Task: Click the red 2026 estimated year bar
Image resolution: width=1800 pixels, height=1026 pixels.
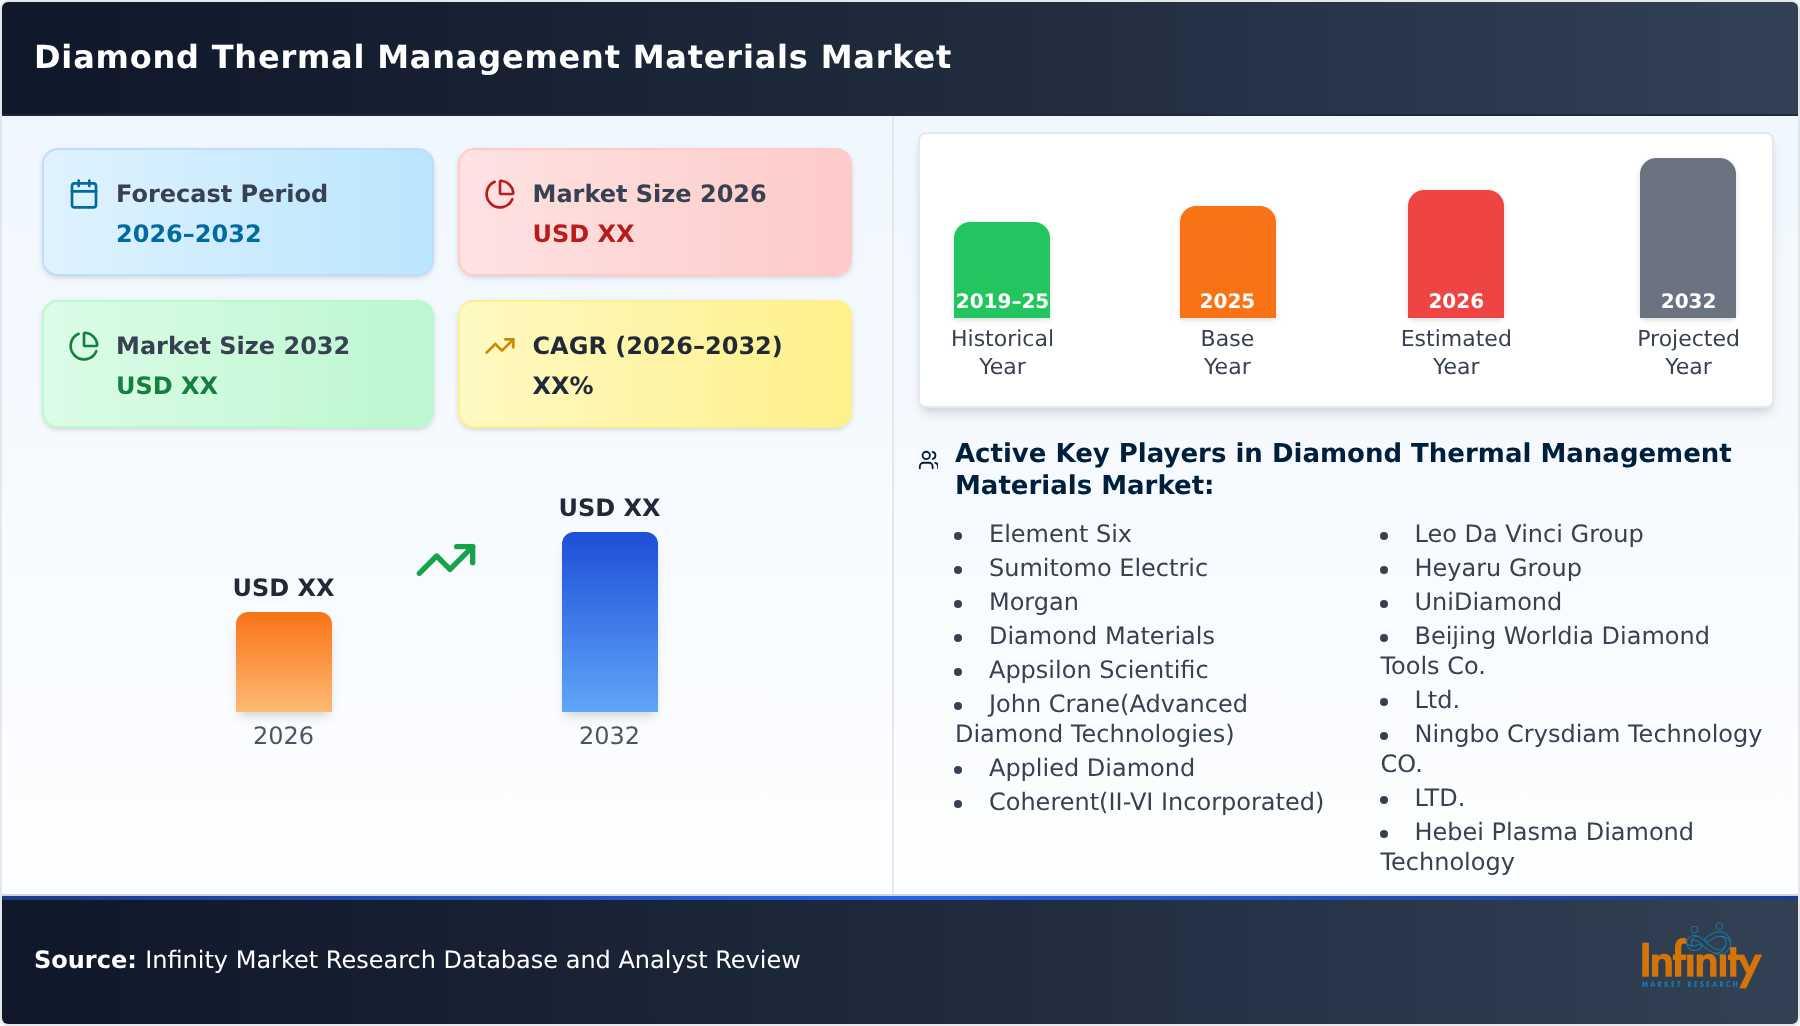Action: point(1456,254)
